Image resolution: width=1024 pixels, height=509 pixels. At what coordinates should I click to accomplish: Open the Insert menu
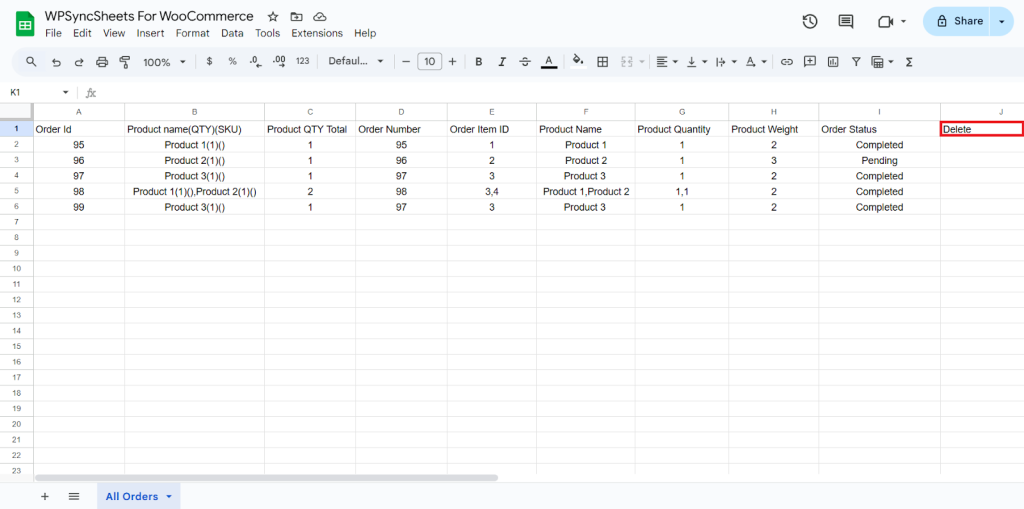150,33
